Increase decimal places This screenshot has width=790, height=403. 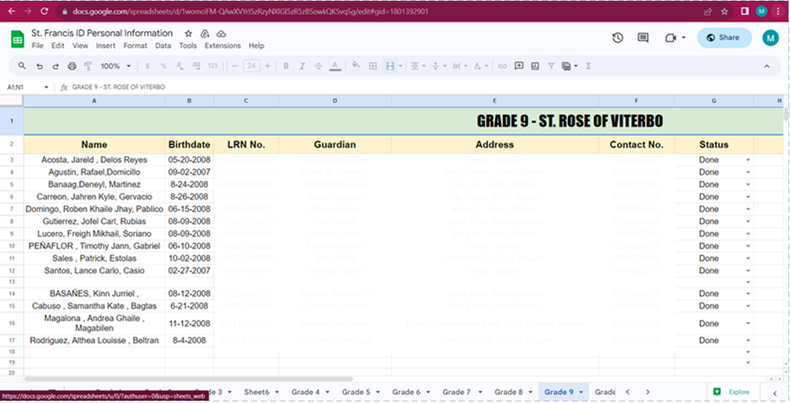(x=196, y=66)
